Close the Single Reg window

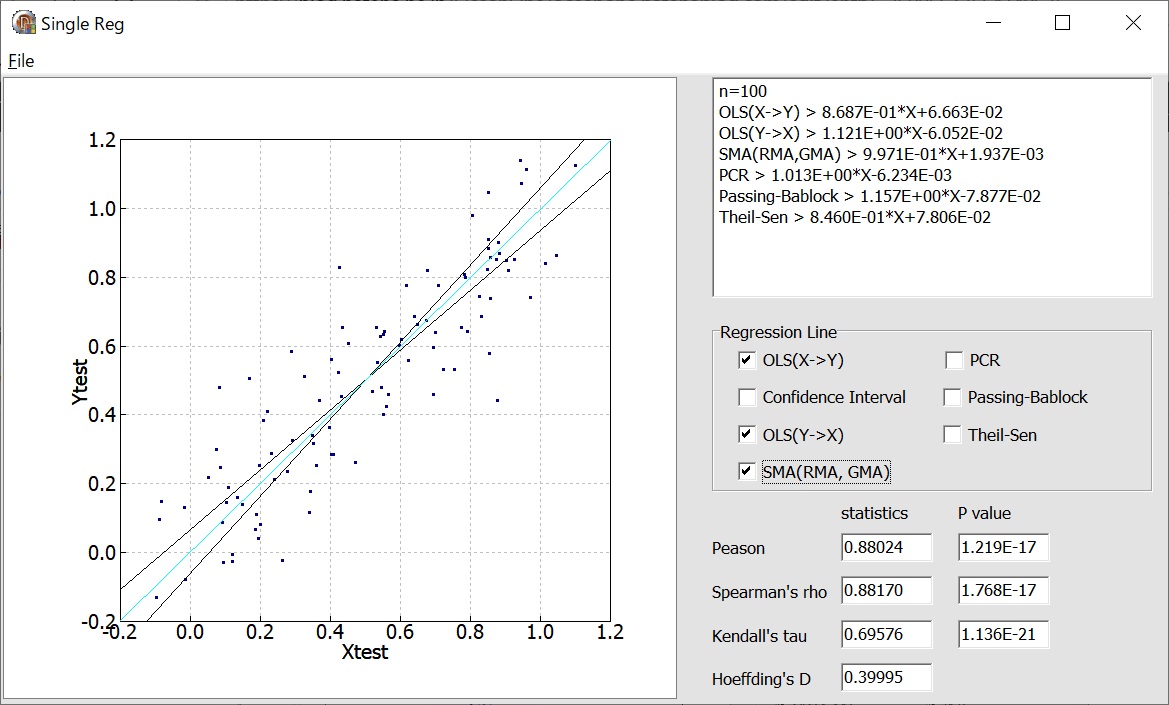[x=1133, y=23]
